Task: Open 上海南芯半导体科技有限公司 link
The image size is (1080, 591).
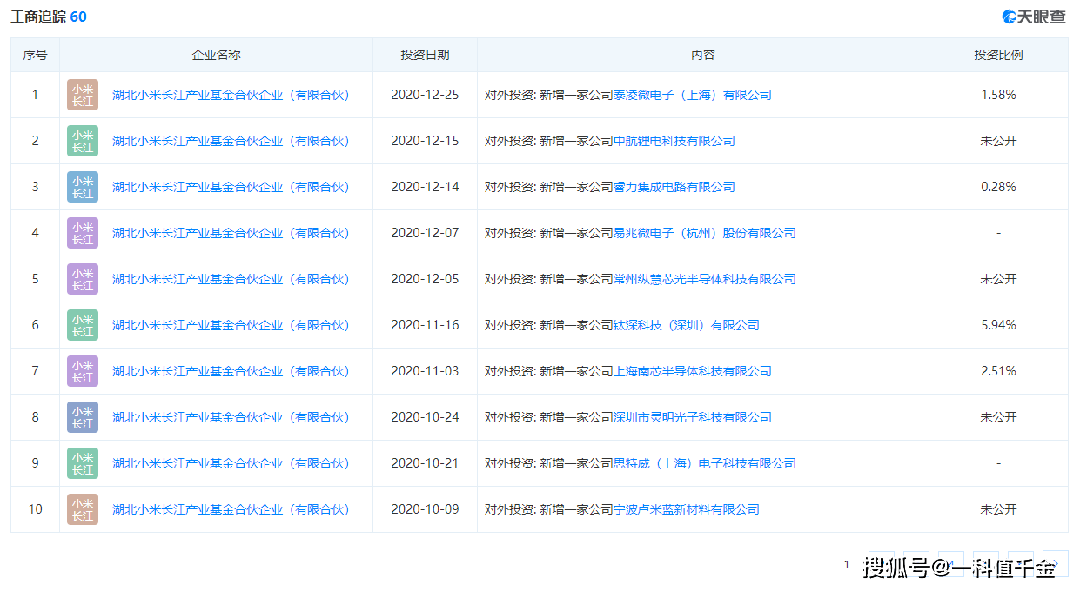Action: (x=692, y=371)
